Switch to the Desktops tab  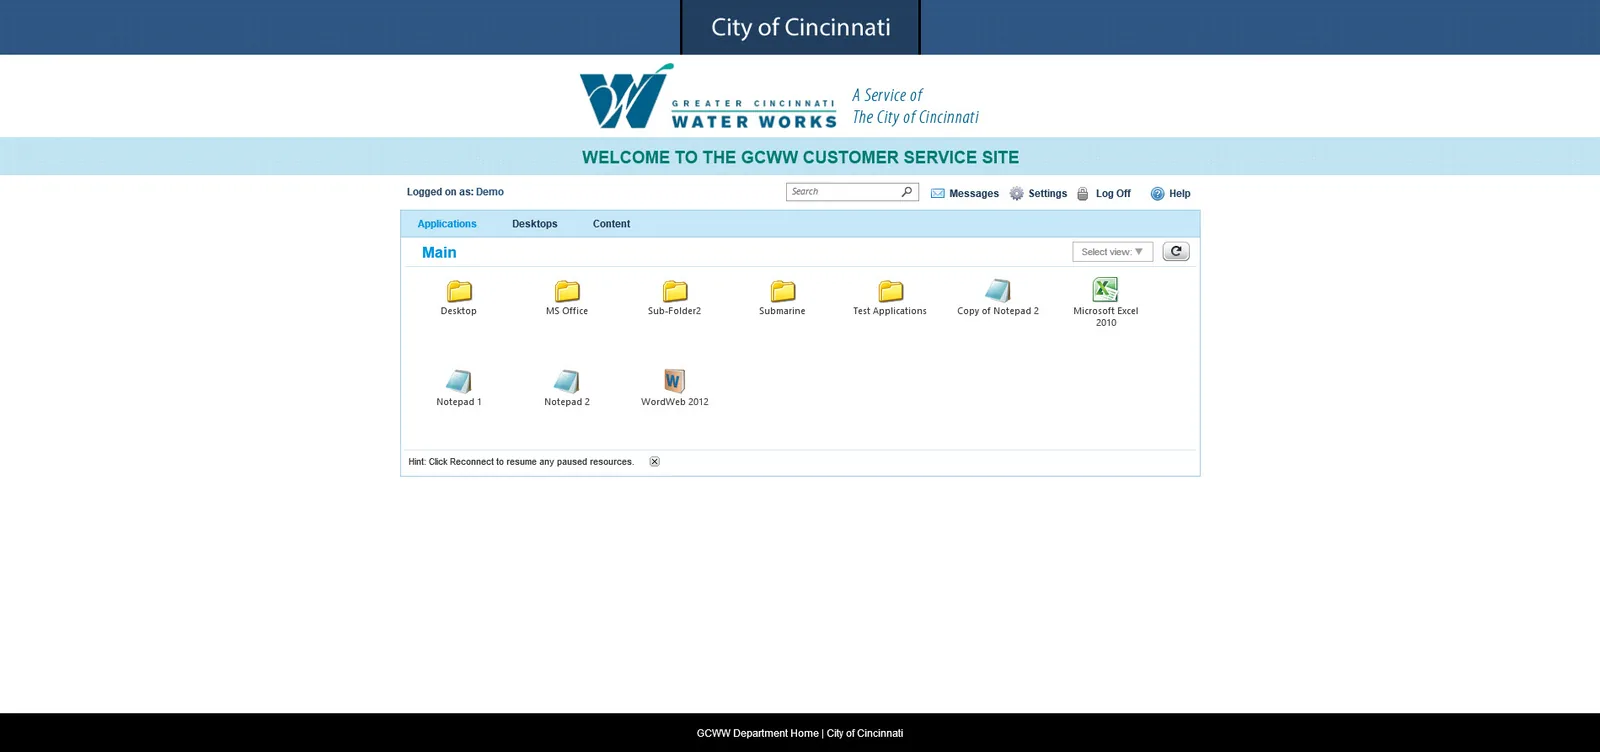535,224
